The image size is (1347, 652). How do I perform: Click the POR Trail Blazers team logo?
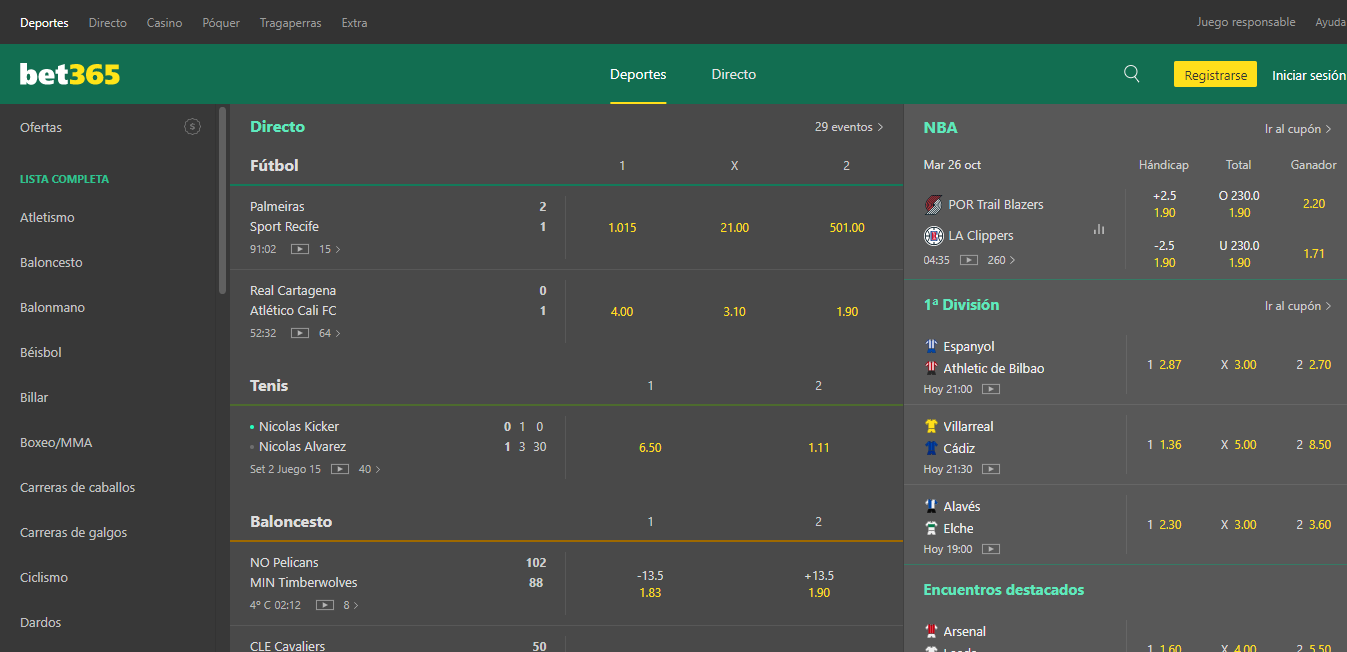[x=933, y=204]
